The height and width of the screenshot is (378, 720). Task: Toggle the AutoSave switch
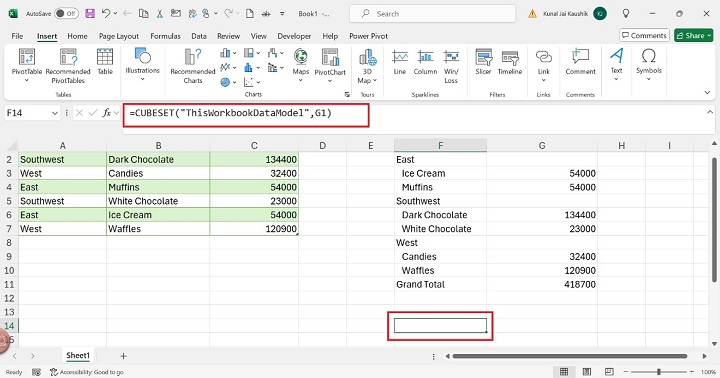tap(66, 13)
